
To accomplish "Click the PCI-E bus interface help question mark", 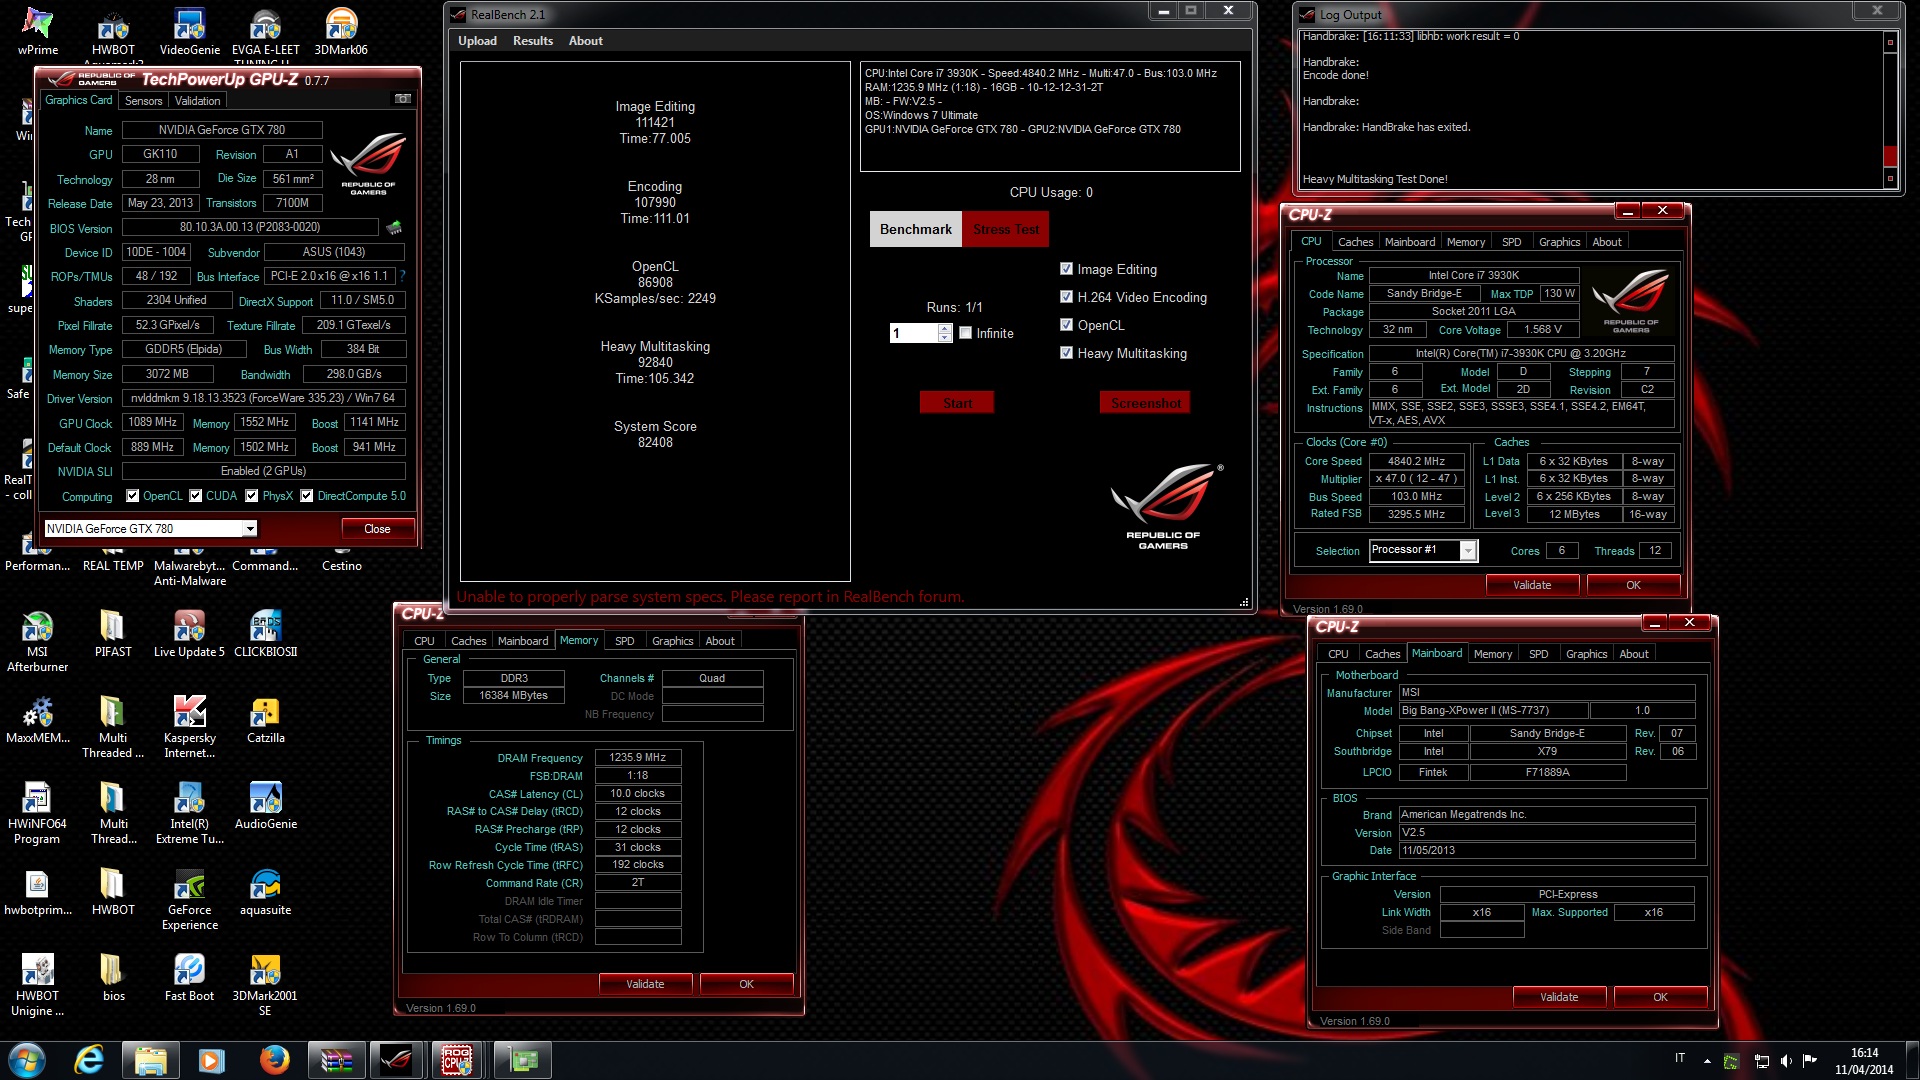I will 403,276.
